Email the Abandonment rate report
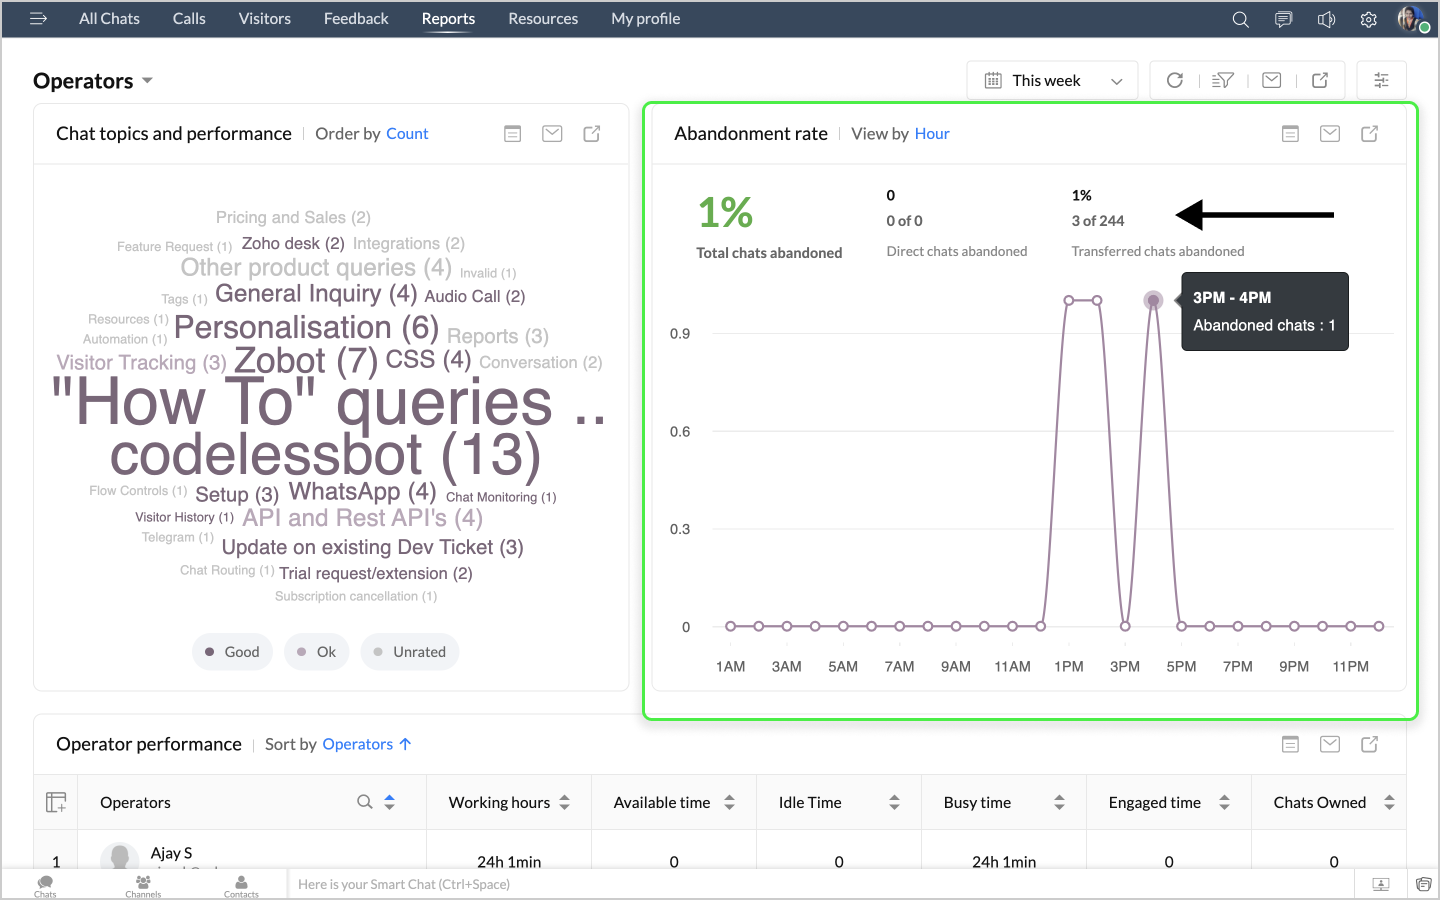Screen dimensions: 1440x900 tap(1330, 133)
